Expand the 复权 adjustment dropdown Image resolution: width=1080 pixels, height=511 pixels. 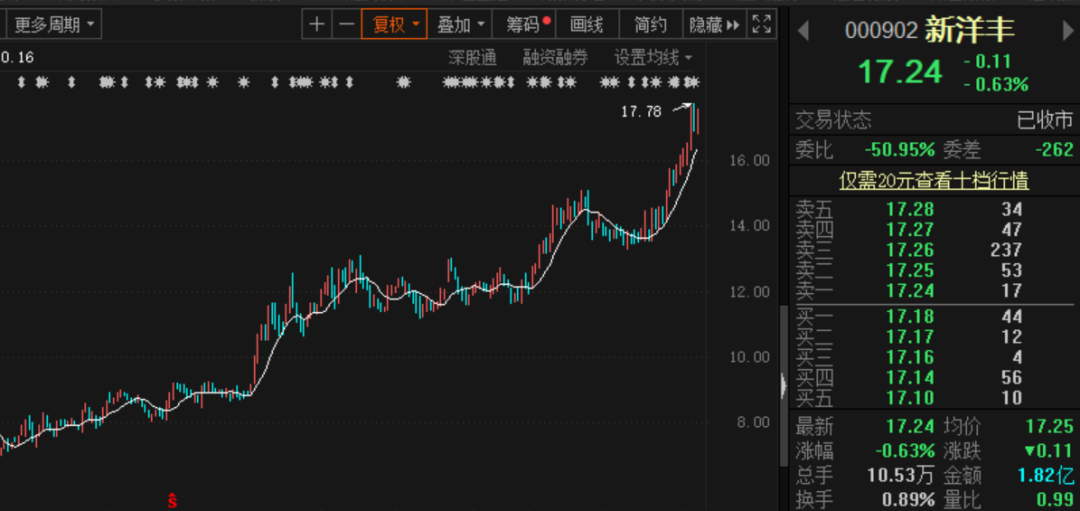[394, 24]
